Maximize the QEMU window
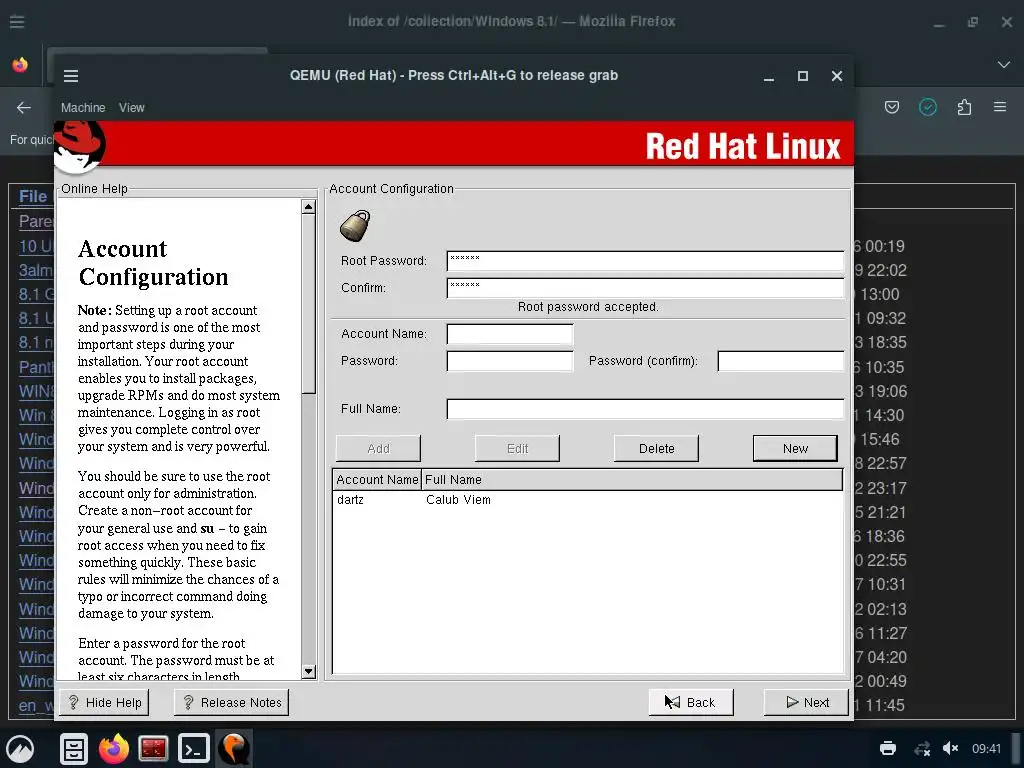 coord(803,76)
